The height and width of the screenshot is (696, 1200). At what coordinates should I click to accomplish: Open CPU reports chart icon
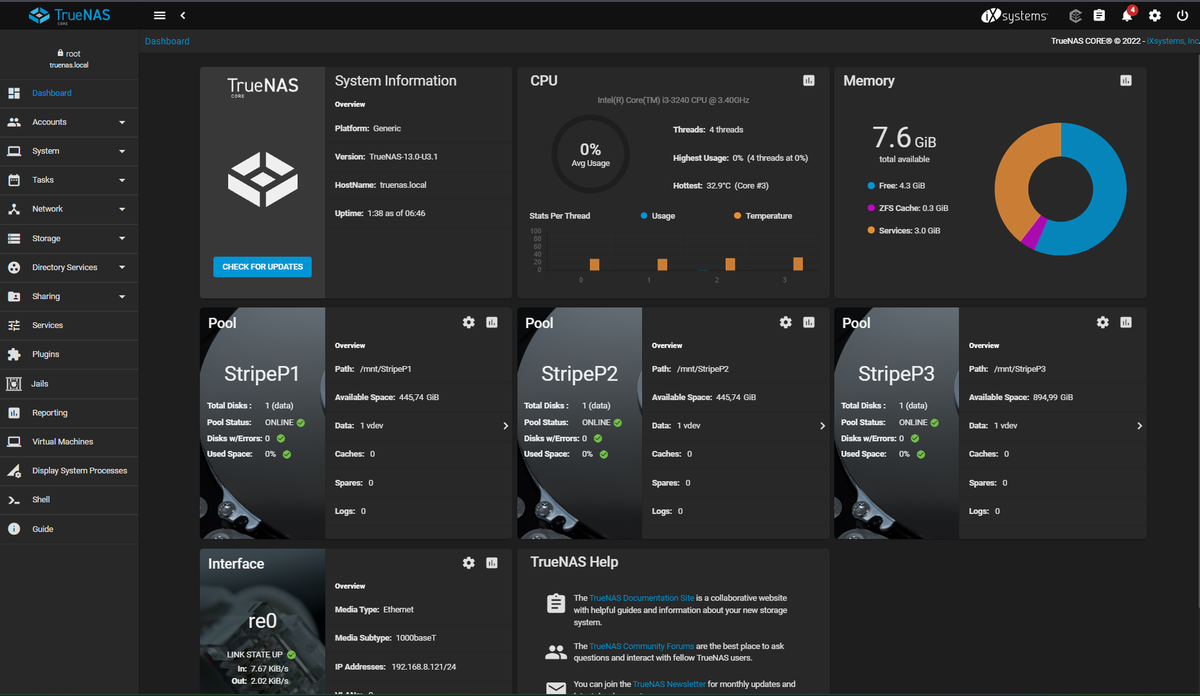click(809, 81)
